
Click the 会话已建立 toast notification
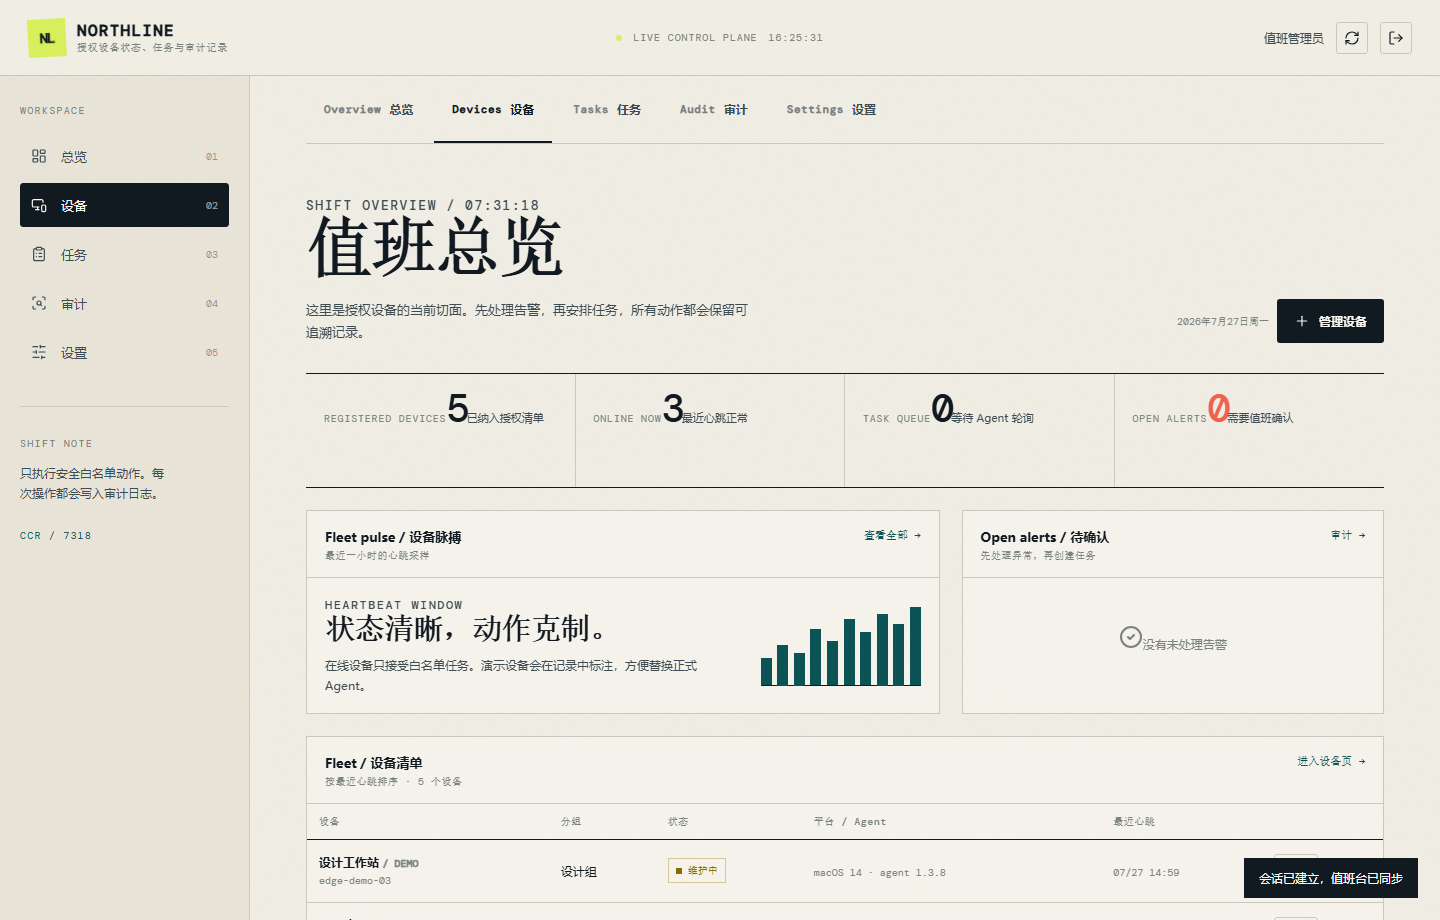pos(1331,878)
